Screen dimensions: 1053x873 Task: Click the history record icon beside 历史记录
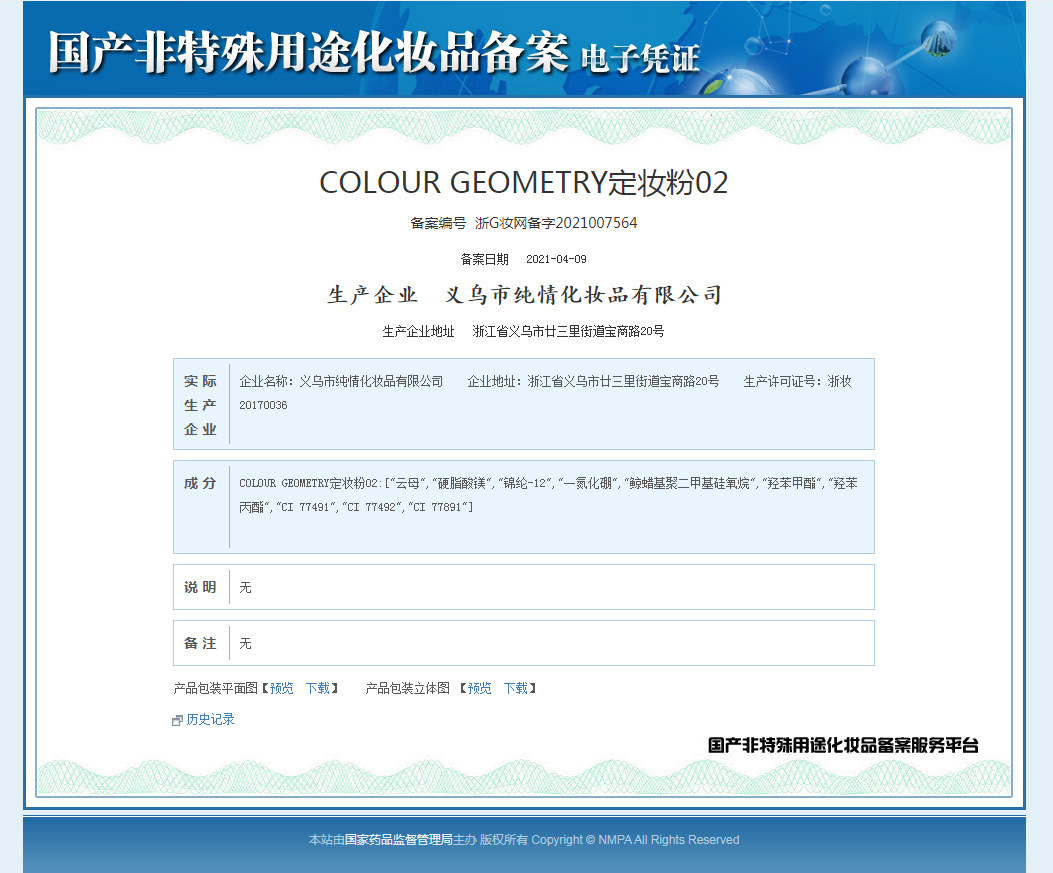[x=177, y=721]
